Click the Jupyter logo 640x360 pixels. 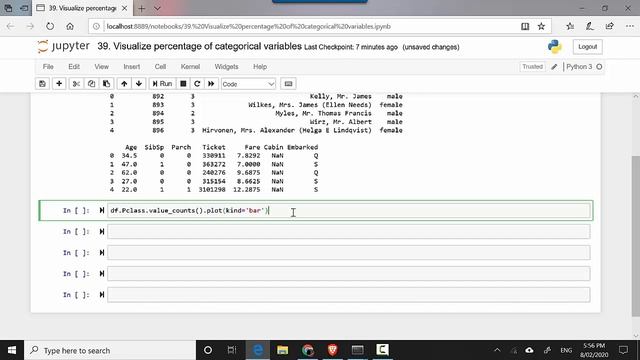coord(64,46)
